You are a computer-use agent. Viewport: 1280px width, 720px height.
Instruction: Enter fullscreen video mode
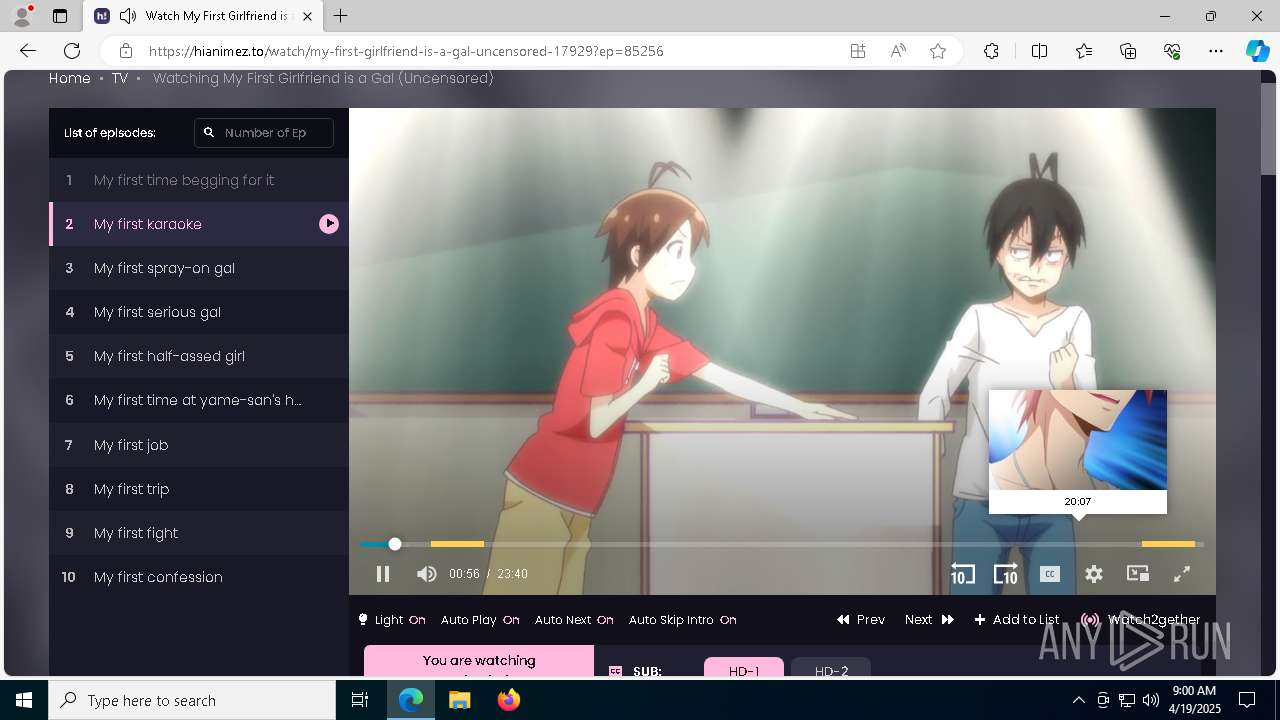[1182, 574]
